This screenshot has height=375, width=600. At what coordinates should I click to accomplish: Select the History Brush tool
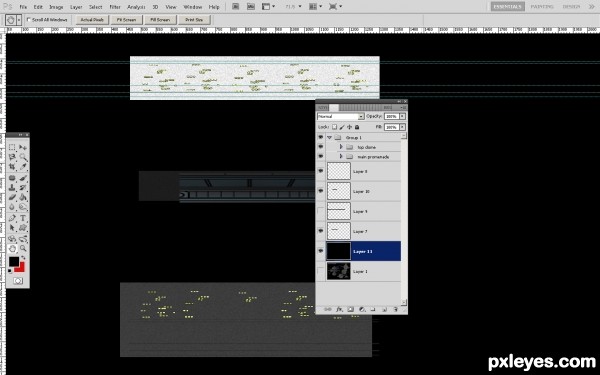coord(23,188)
